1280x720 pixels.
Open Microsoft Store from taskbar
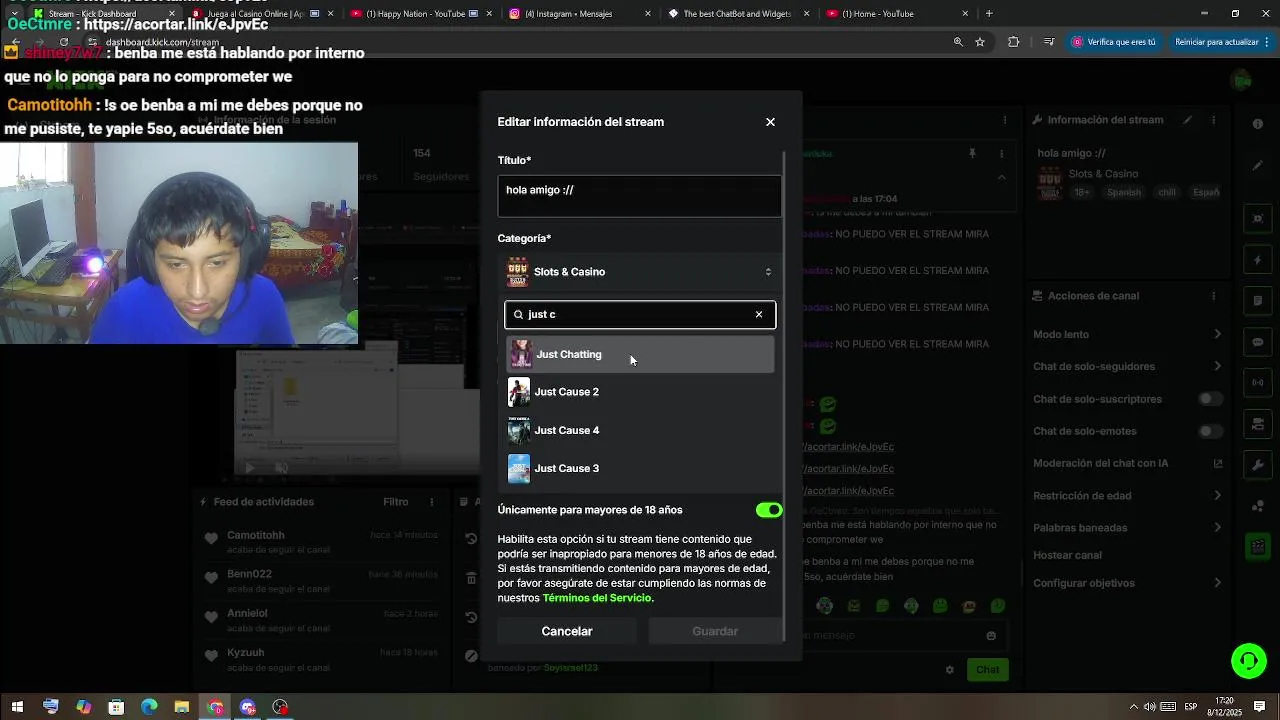click(x=116, y=707)
